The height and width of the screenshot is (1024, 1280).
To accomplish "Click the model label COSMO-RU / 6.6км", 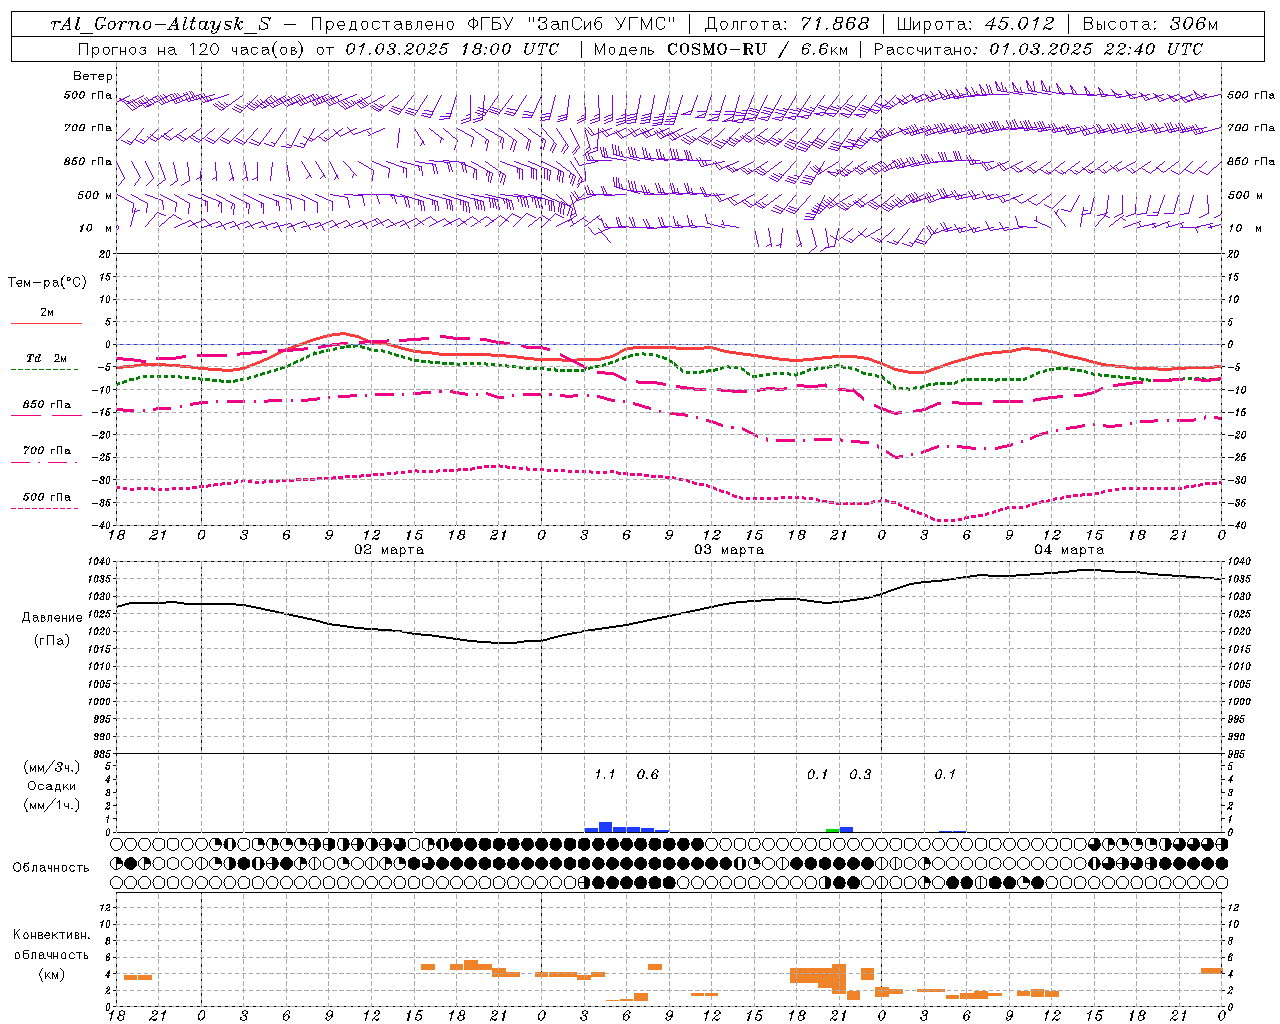I will coord(757,49).
